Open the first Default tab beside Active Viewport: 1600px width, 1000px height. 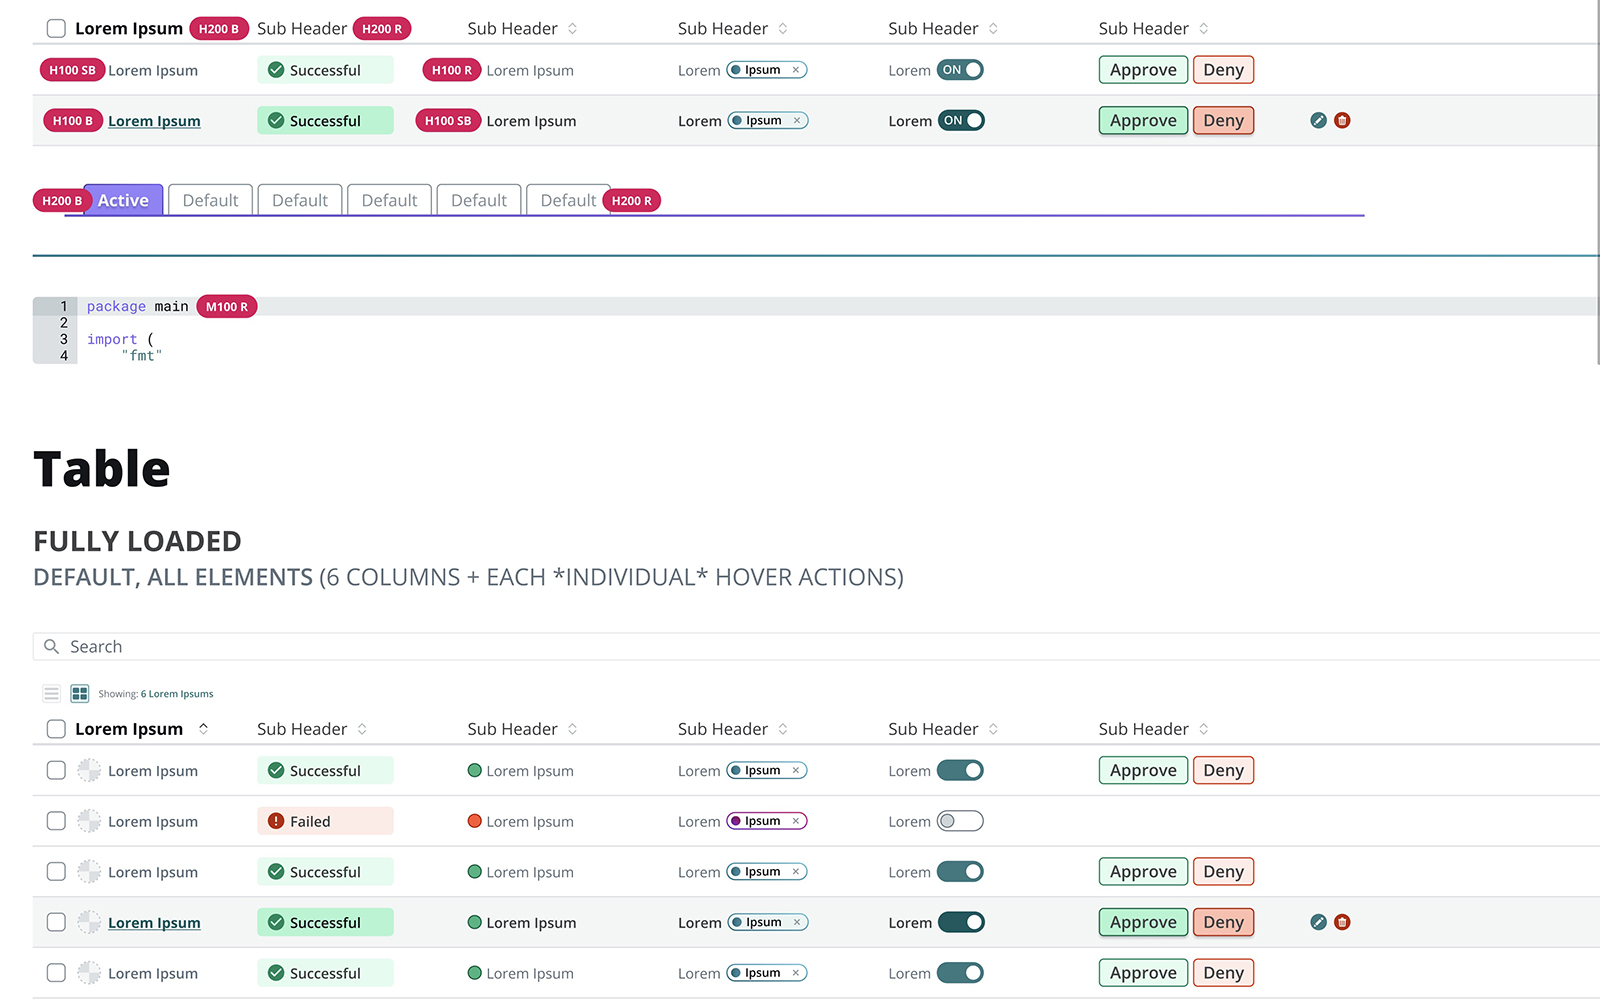[x=210, y=200]
